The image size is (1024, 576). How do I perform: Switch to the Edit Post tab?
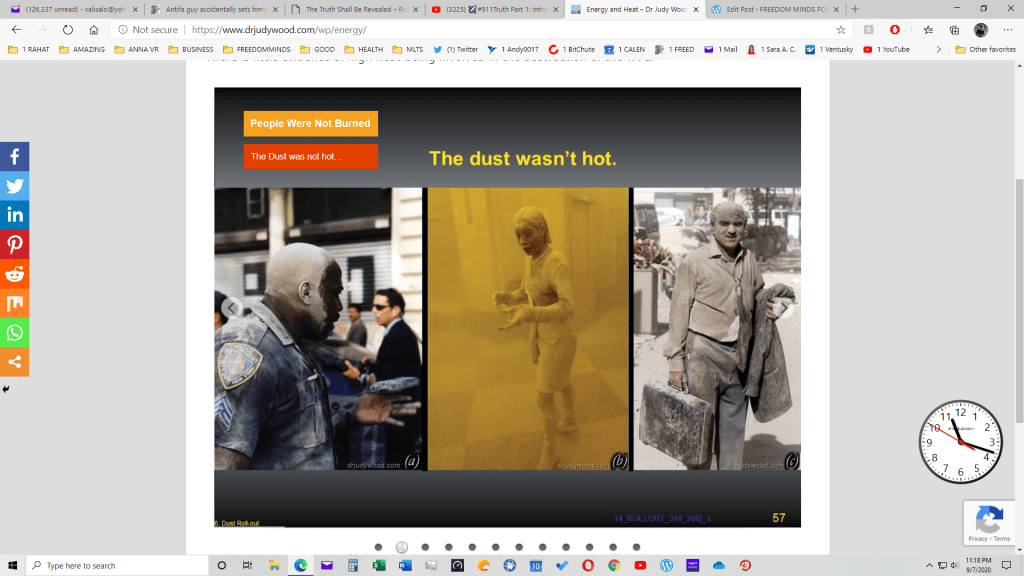[x=773, y=9]
